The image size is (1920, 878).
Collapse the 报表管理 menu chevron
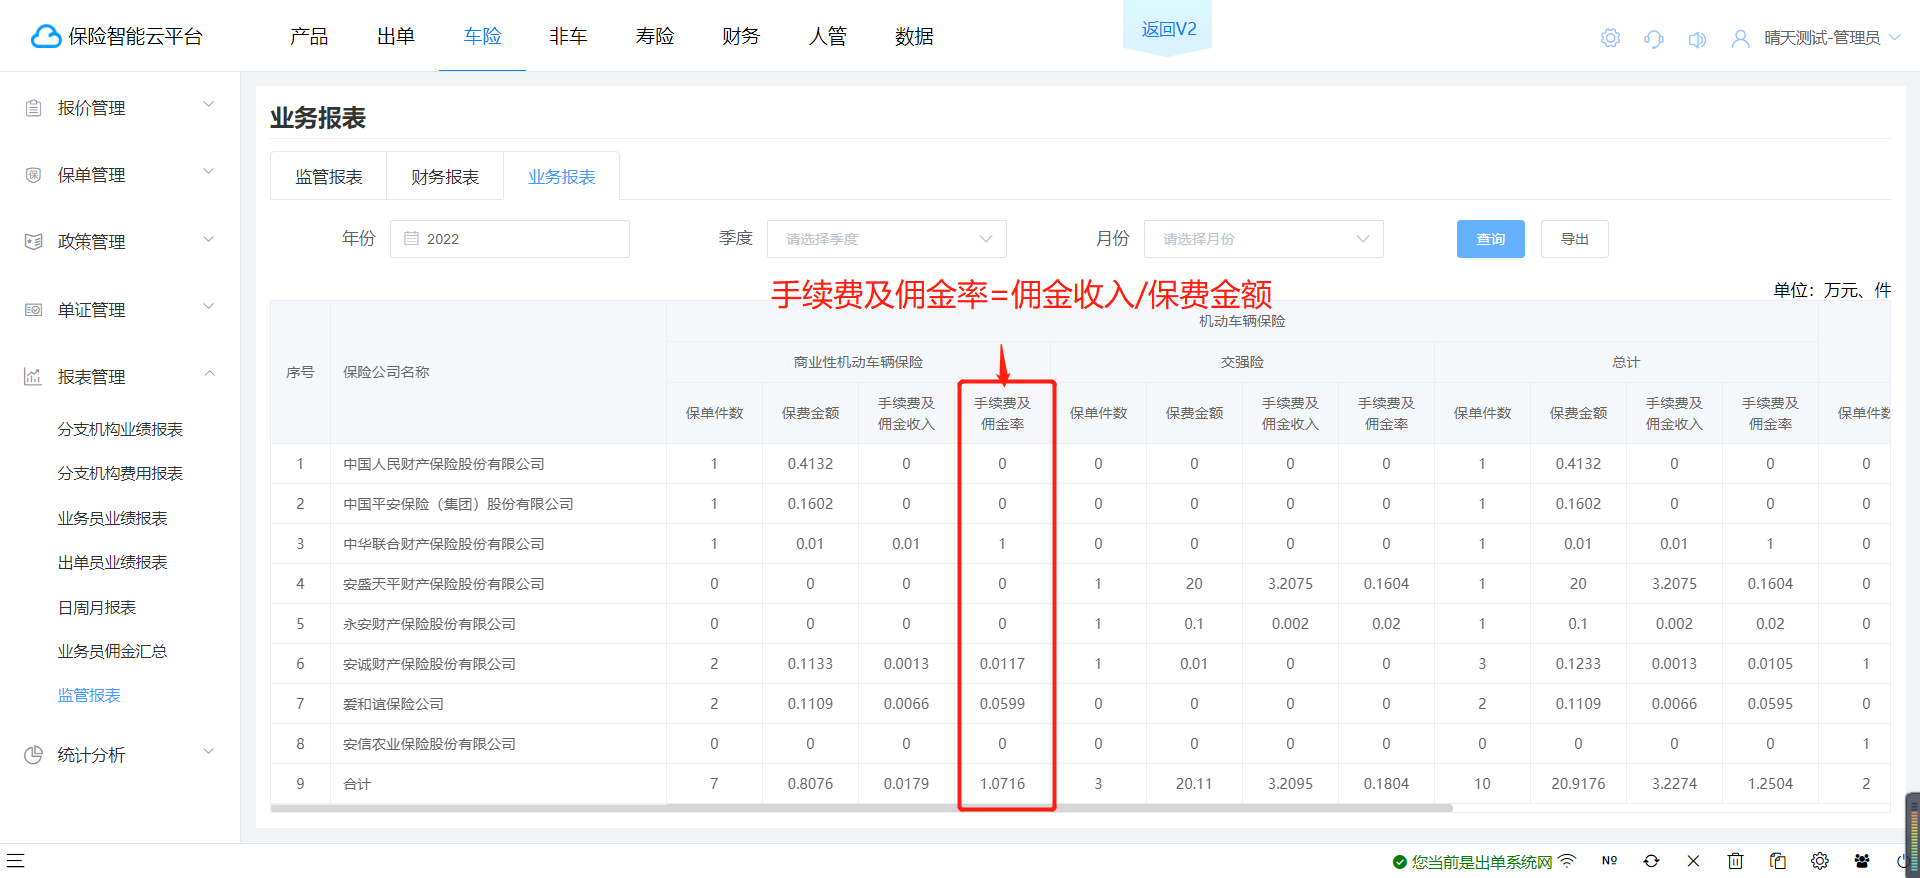click(209, 373)
